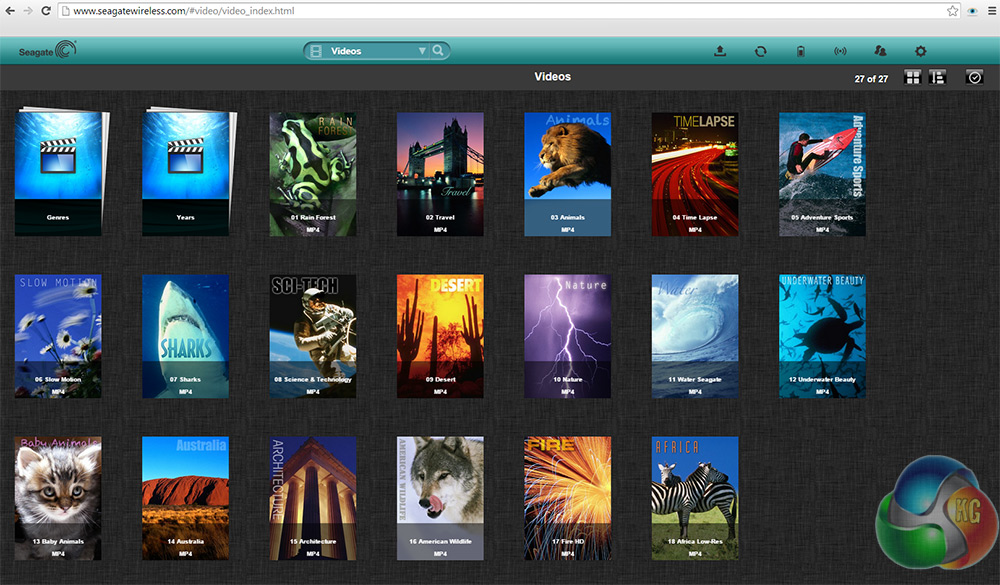Open the settings gear icon
Image resolution: width=1000 pixels, height=585 pixels.
(x=921, y=51)
